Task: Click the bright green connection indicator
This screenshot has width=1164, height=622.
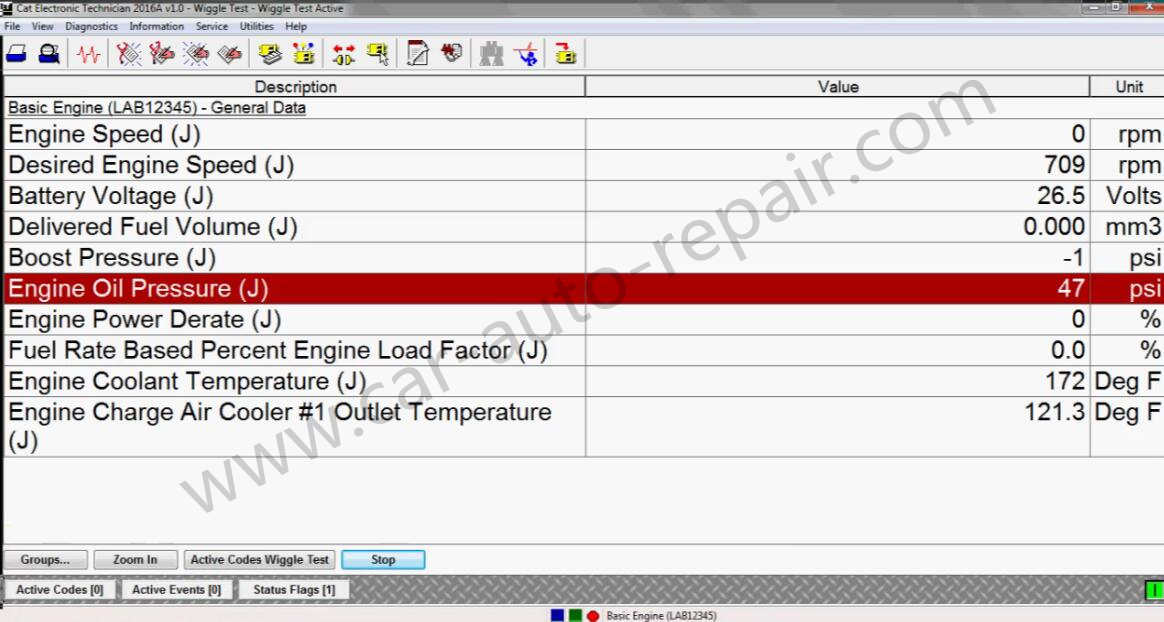Action: 1154,591
